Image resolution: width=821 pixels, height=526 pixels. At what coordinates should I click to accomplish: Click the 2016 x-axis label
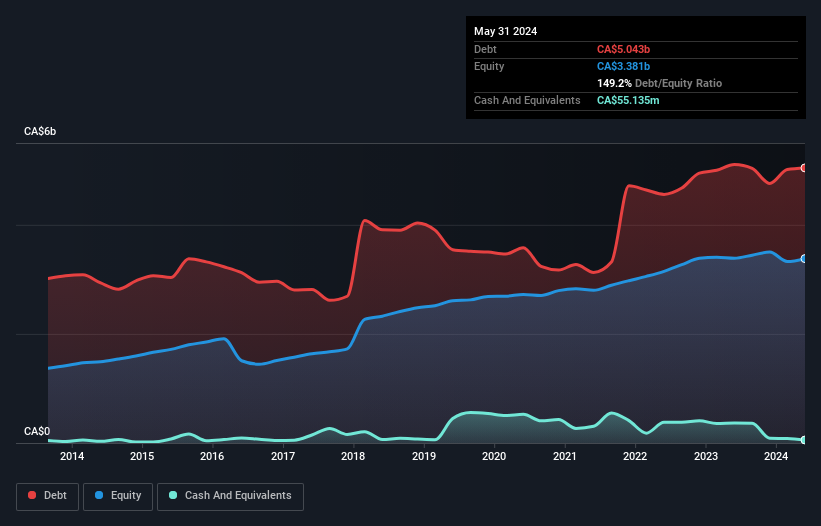(x=212, y=456)
